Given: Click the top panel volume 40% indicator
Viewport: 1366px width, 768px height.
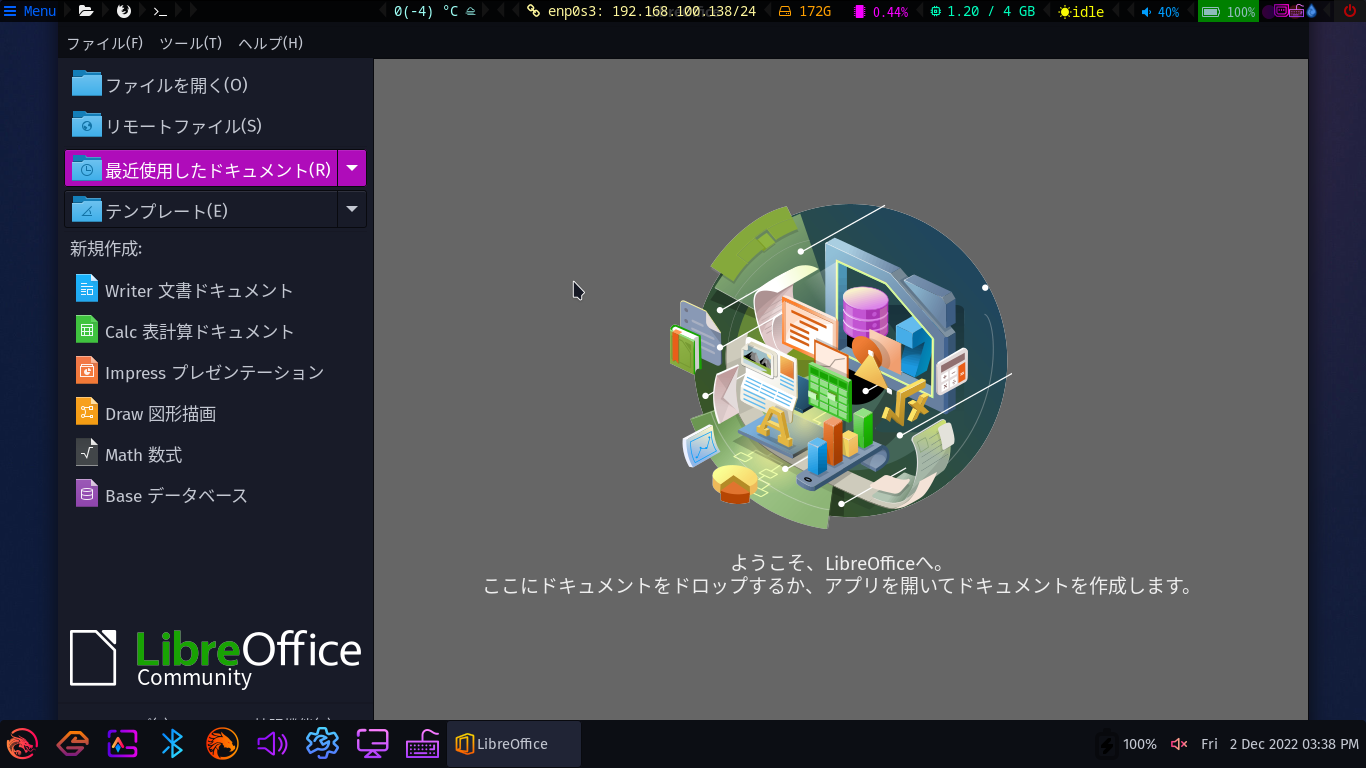Looking at the screenshot, I should point(1160,12).
